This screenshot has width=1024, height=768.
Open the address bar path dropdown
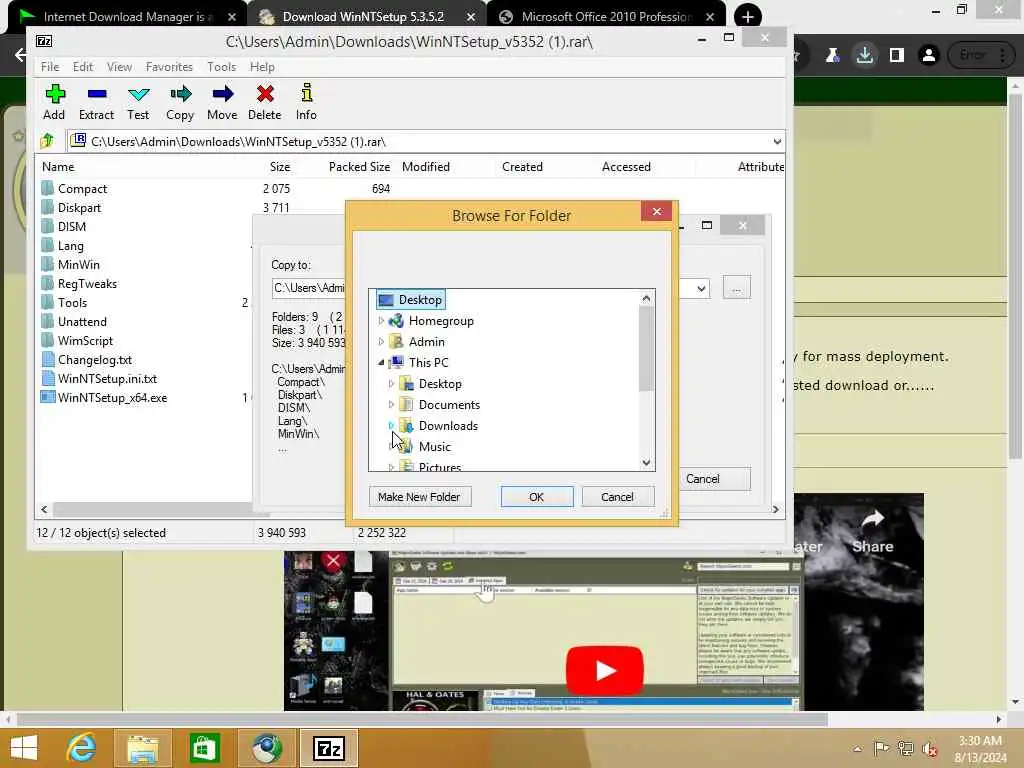(x=776, y=142)
